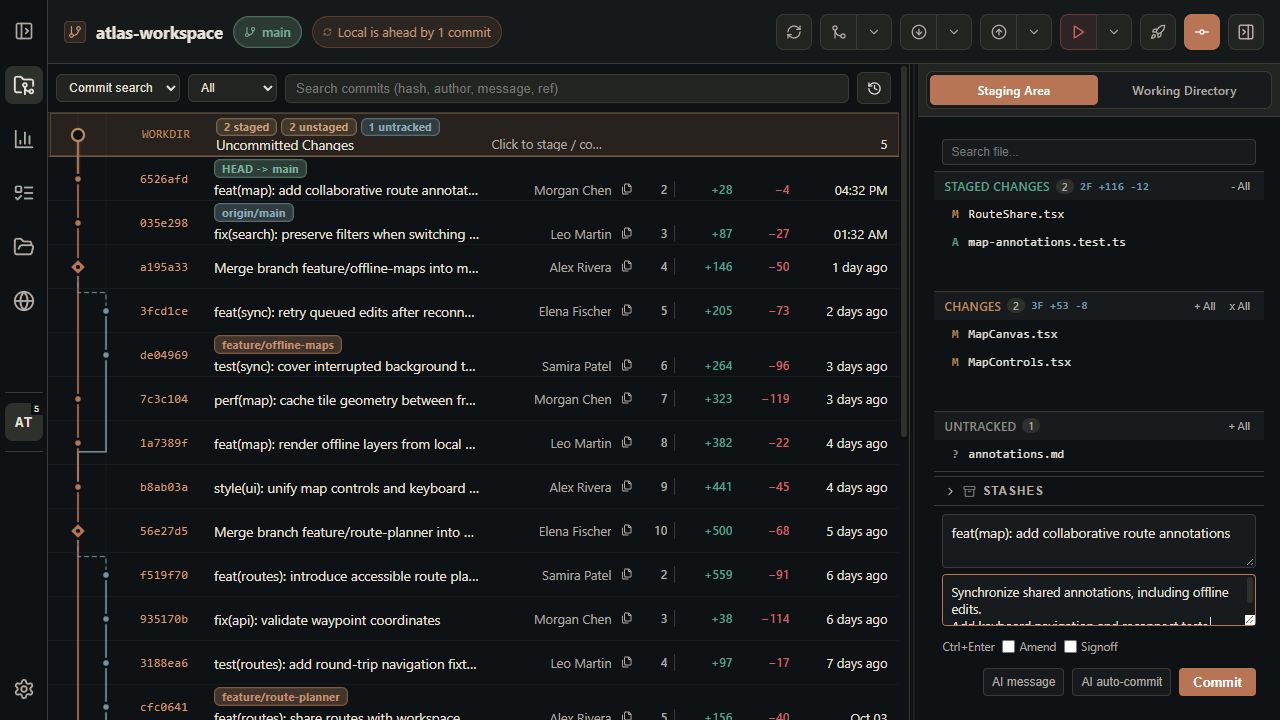Open the Commit search dropdown

pos(118,88)
